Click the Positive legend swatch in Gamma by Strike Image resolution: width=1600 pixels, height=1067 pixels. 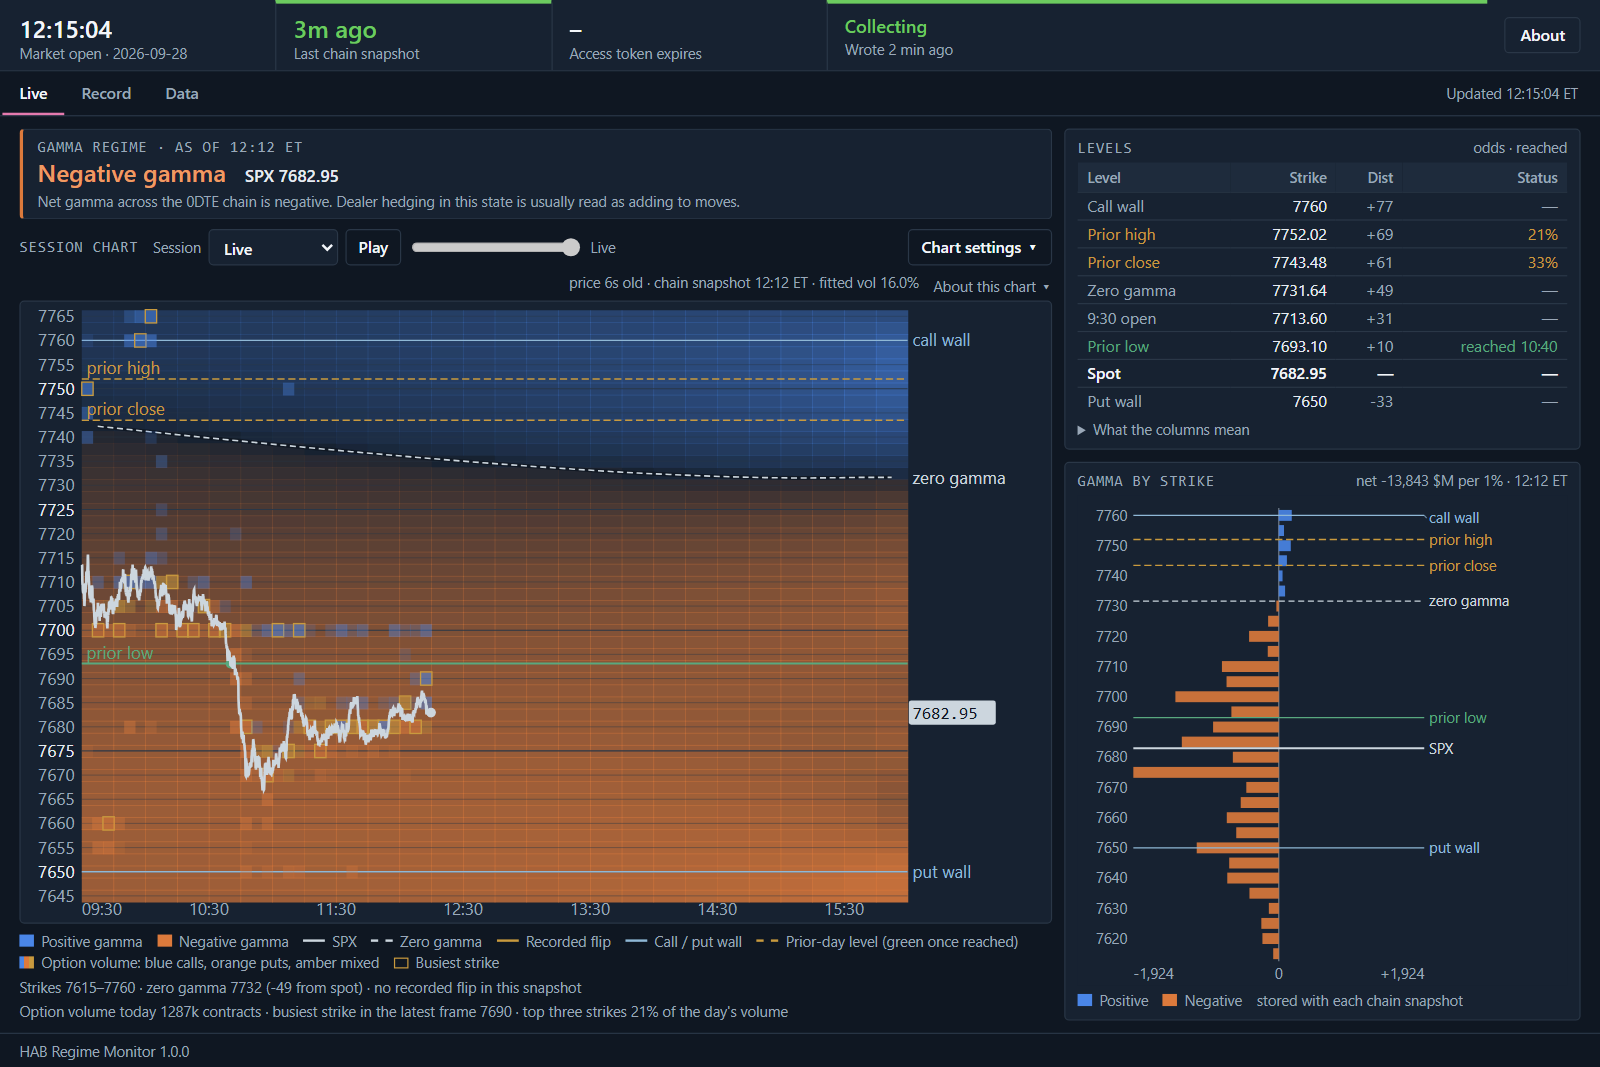(x=1085, y=1000)
